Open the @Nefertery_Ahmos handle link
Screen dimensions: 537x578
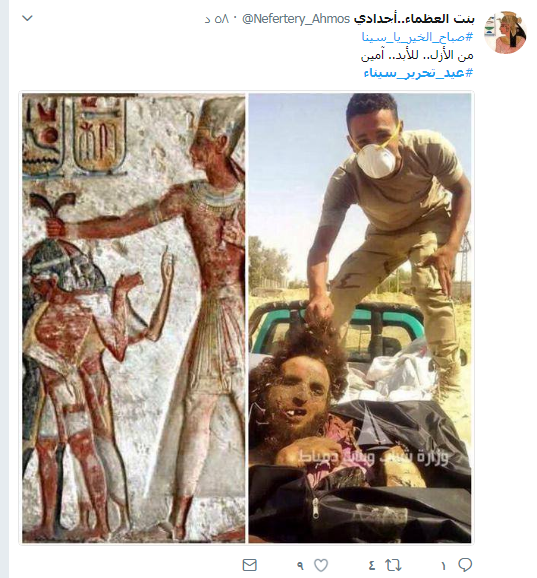[x=296, y=18]
